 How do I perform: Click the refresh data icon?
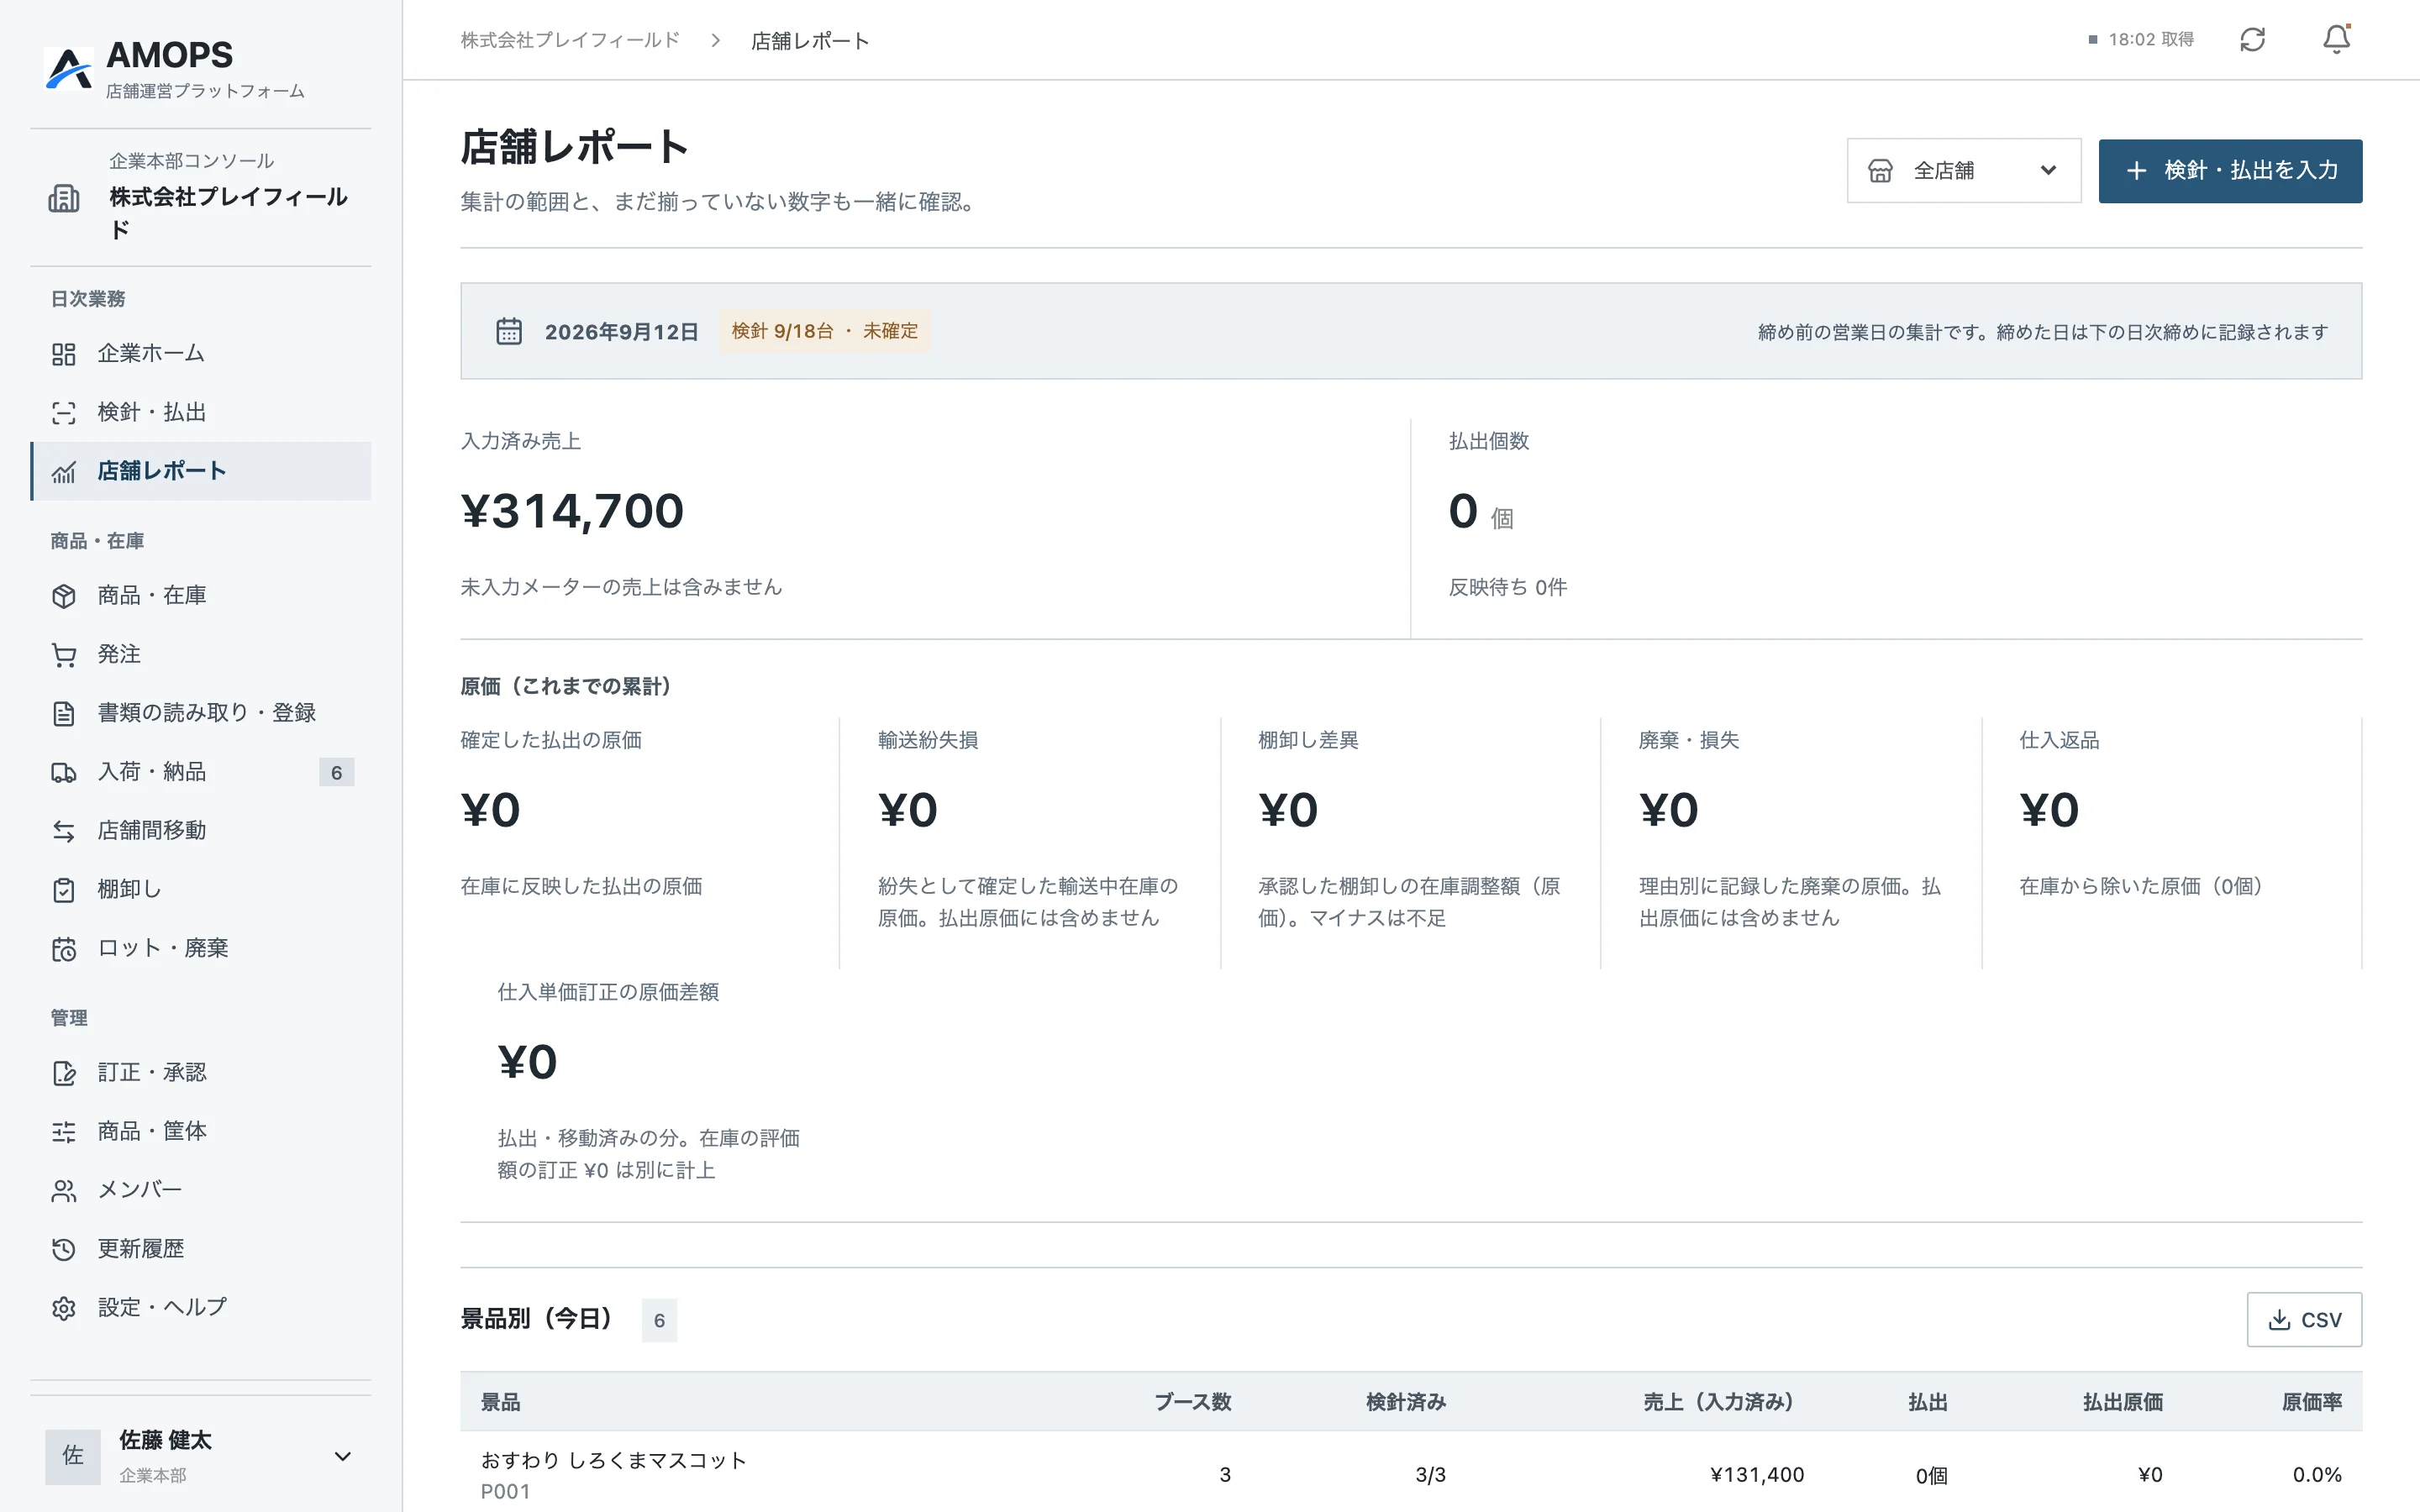coord(2252,40)
